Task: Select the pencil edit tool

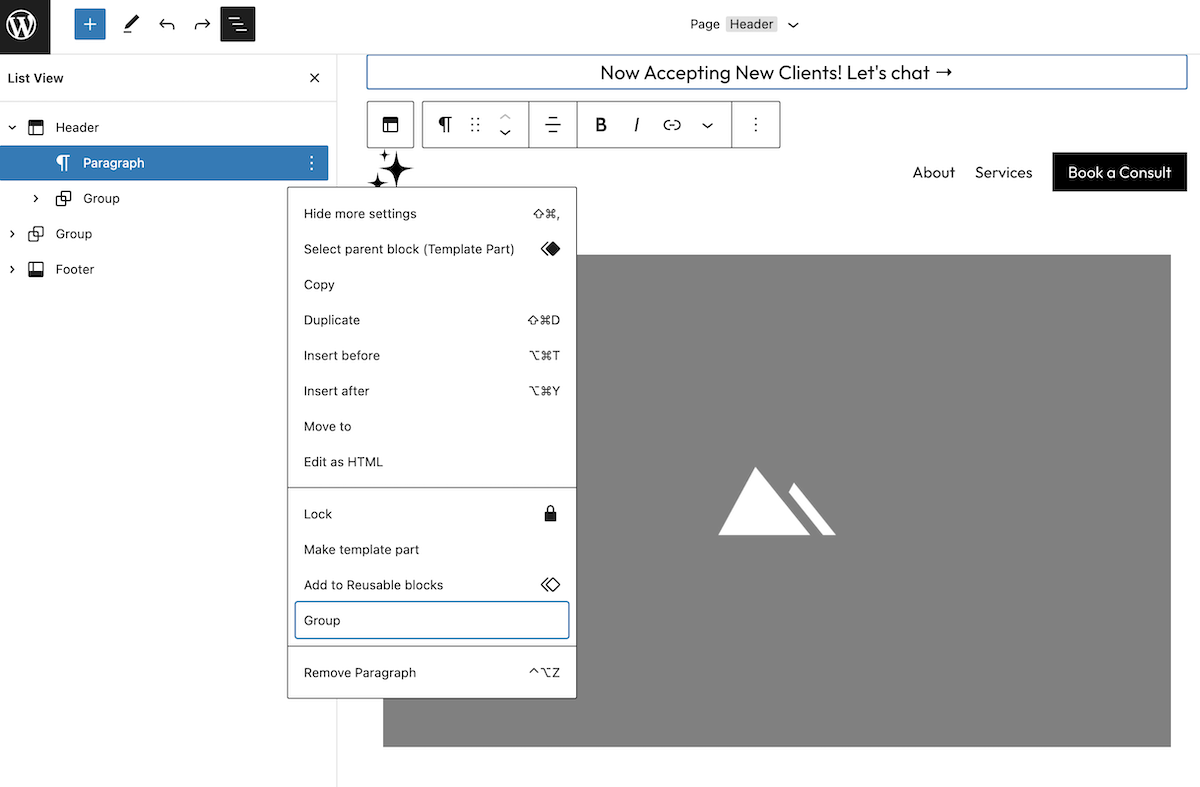Action: tap(131, 24)
